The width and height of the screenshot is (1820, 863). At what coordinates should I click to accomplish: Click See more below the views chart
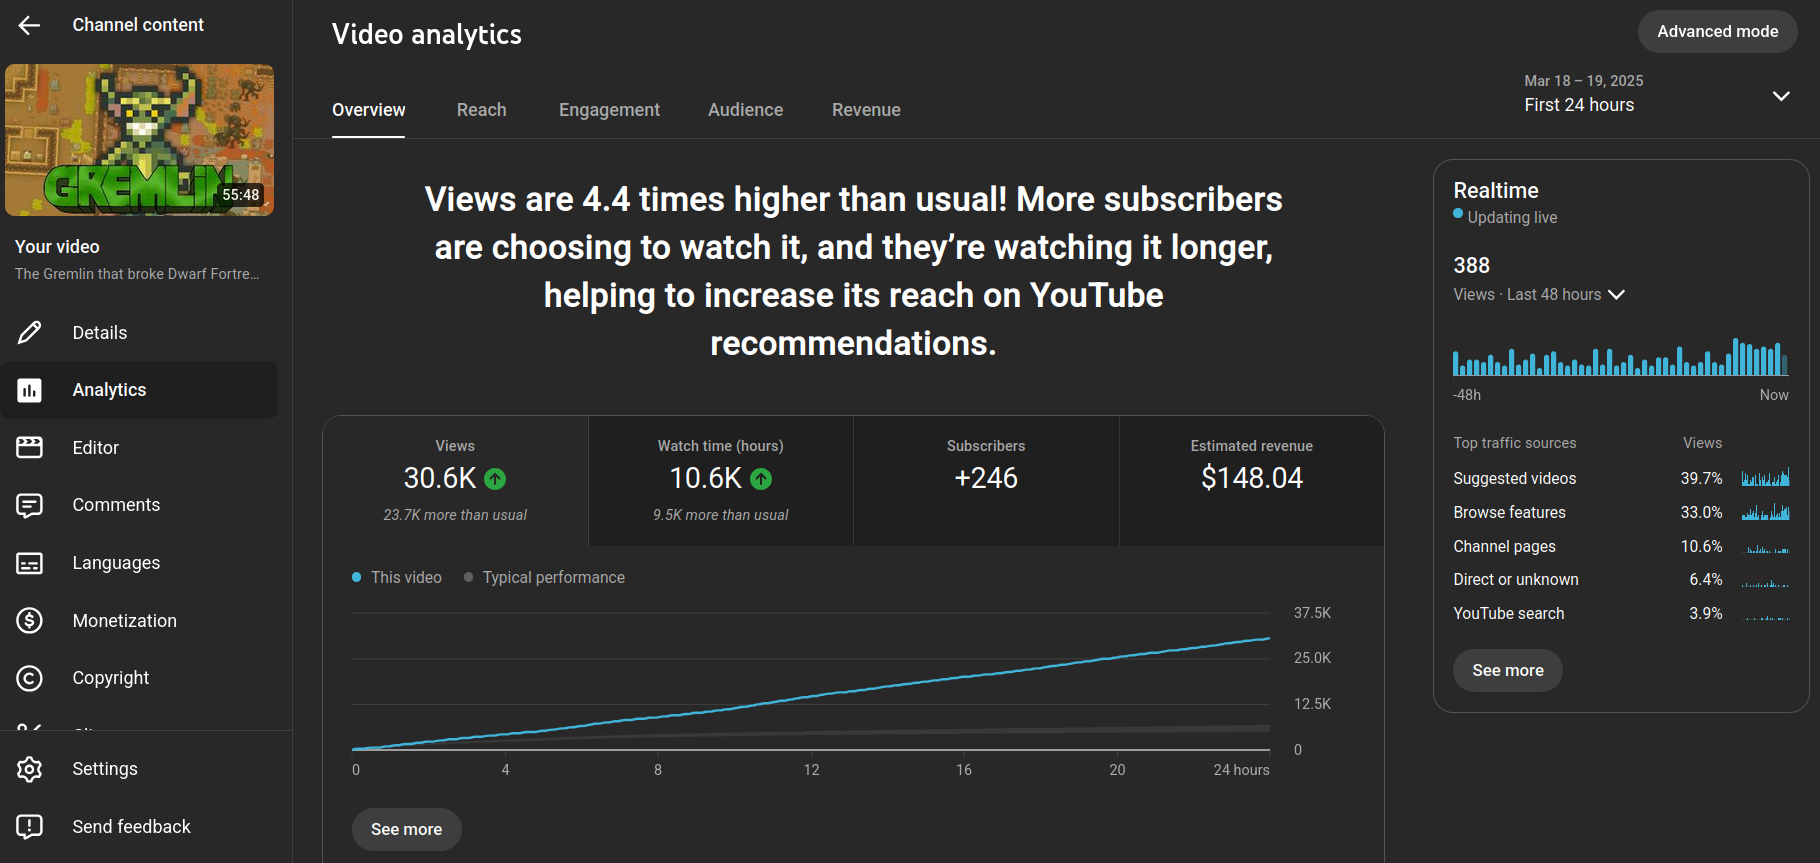pos(406,829)
